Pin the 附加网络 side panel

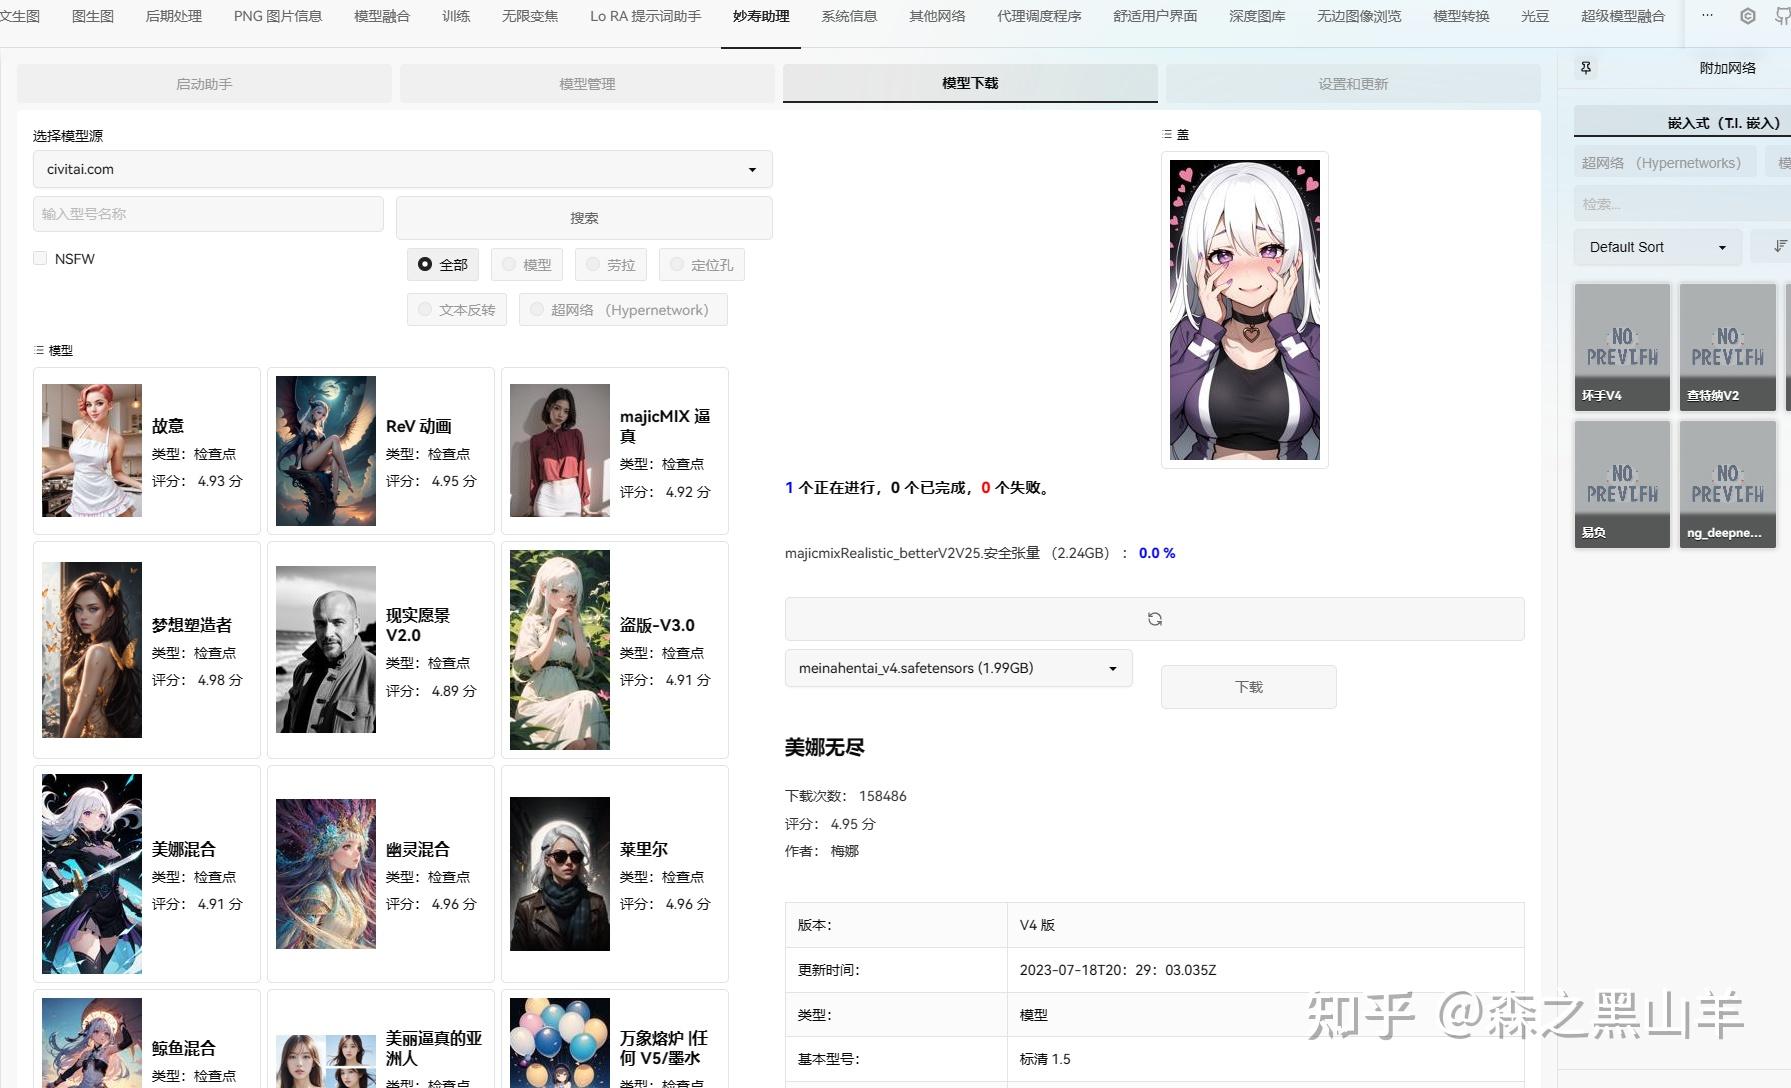[1586, 68]
